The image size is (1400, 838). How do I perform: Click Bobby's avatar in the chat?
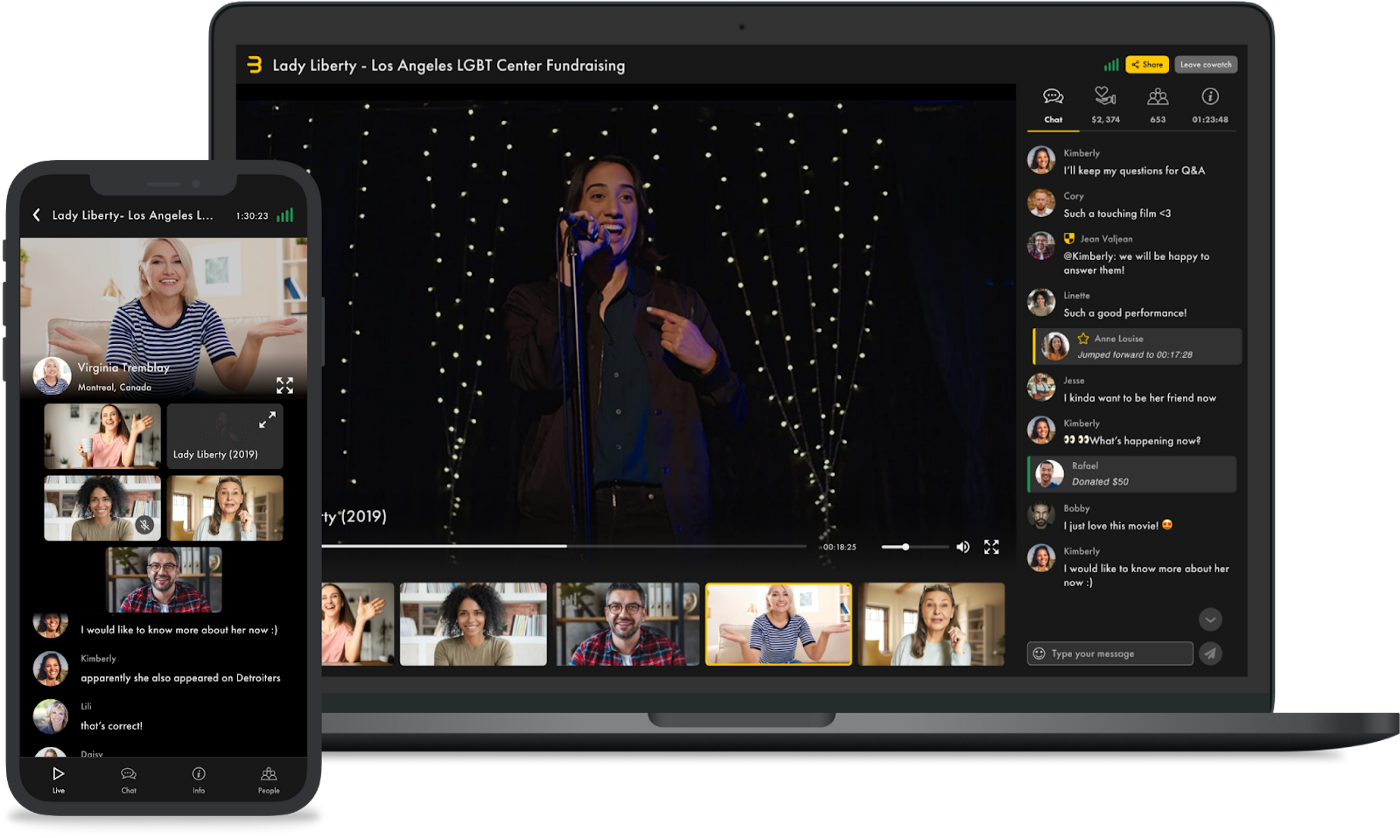click(1041, 516)
